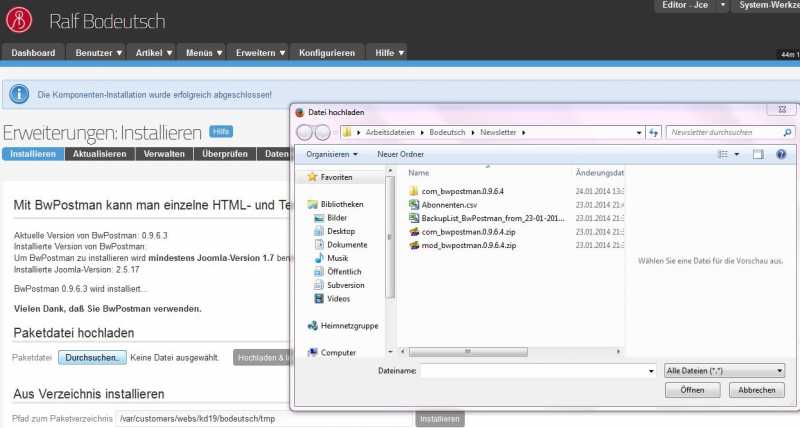Select Dokumente in the library tree
This screenshot has width=800, height=428.
347,244
